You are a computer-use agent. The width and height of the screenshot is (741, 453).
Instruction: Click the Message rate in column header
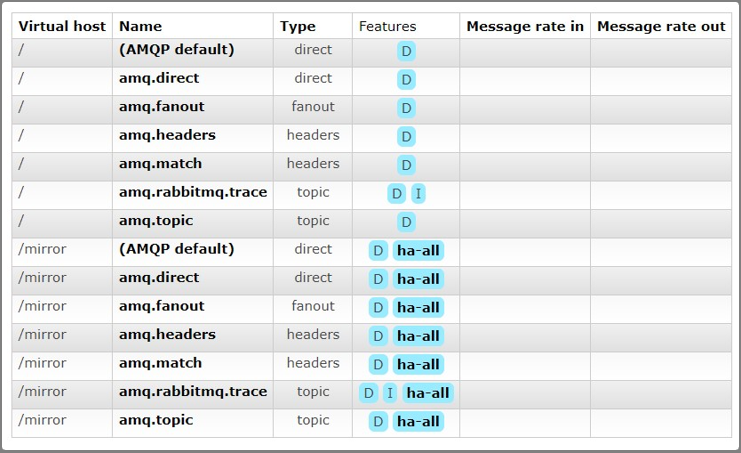(x=525, y=26)
